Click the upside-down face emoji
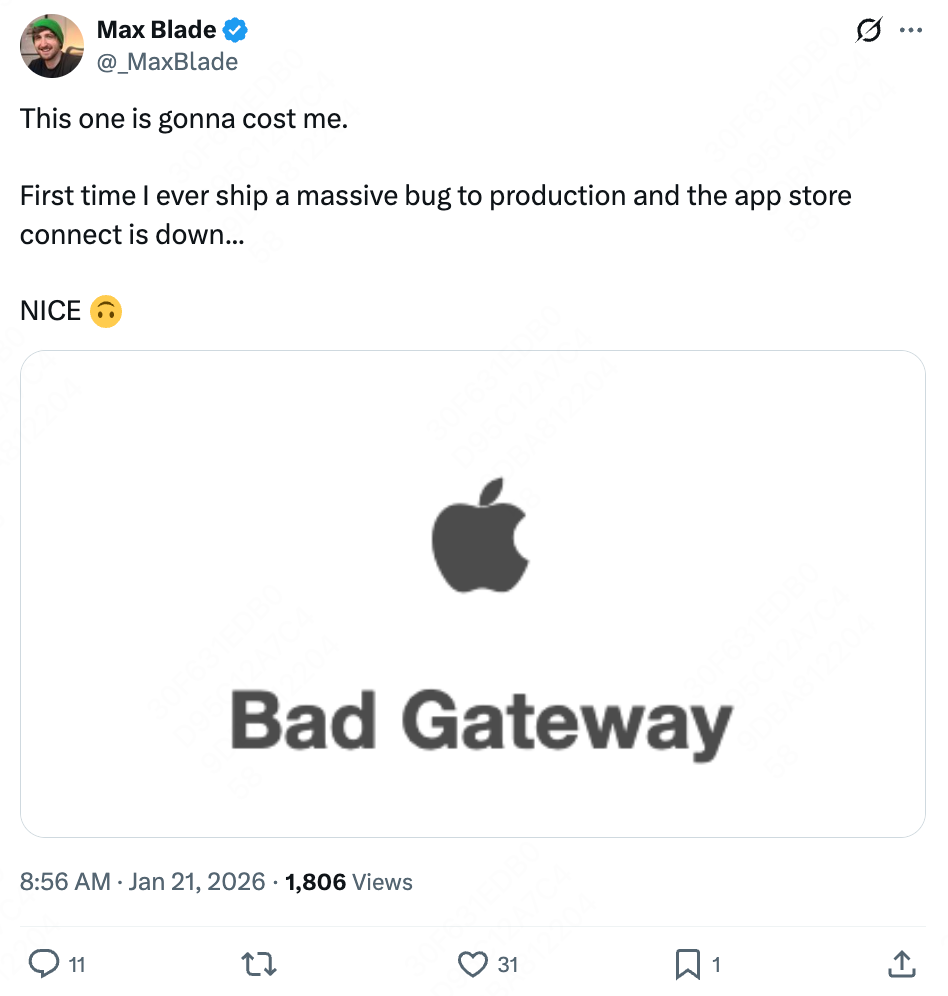The width and height of the screenshot is (948, 996). click(106, 311)
